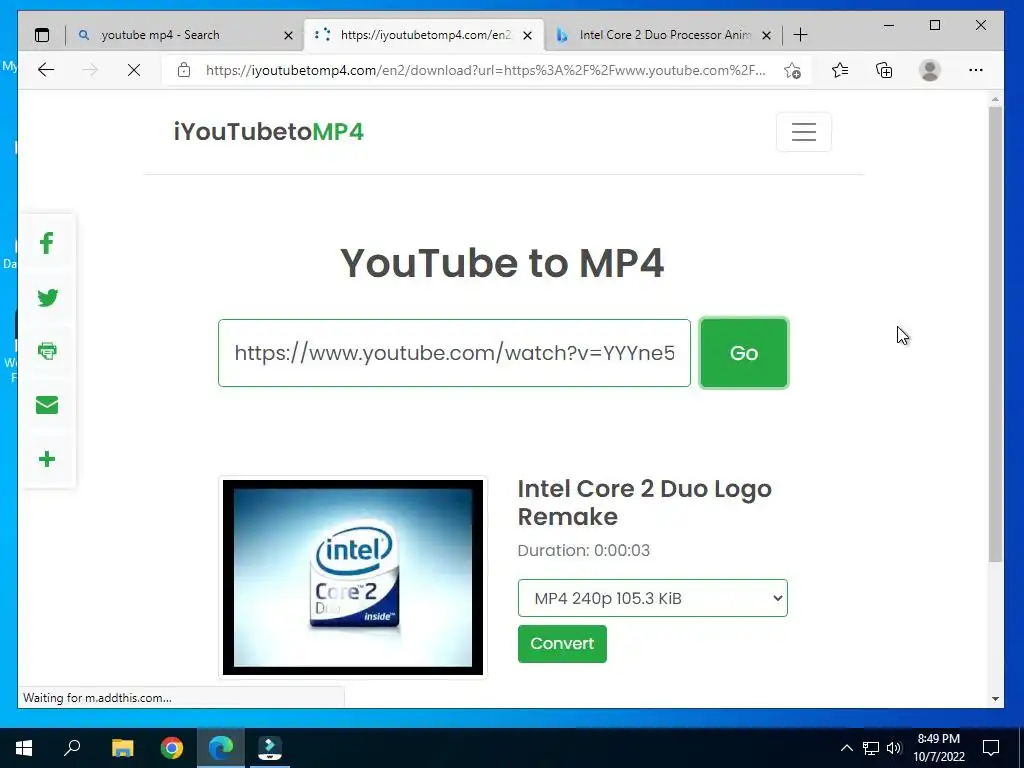Image resolution: width=1024 pixels, height=768 pixels.
Task: Close the iyoutubetomp4.com tab
Action: (528, 35)
